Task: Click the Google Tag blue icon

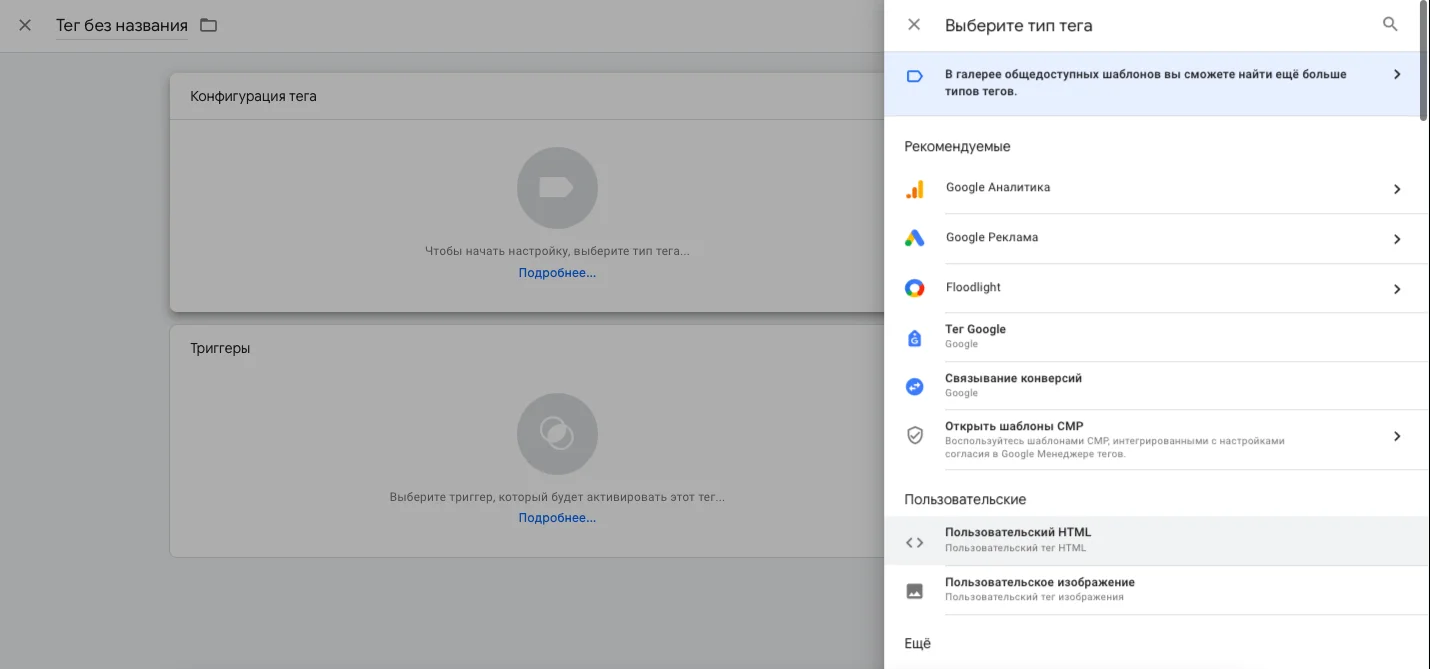Action: tap(915, 338)
